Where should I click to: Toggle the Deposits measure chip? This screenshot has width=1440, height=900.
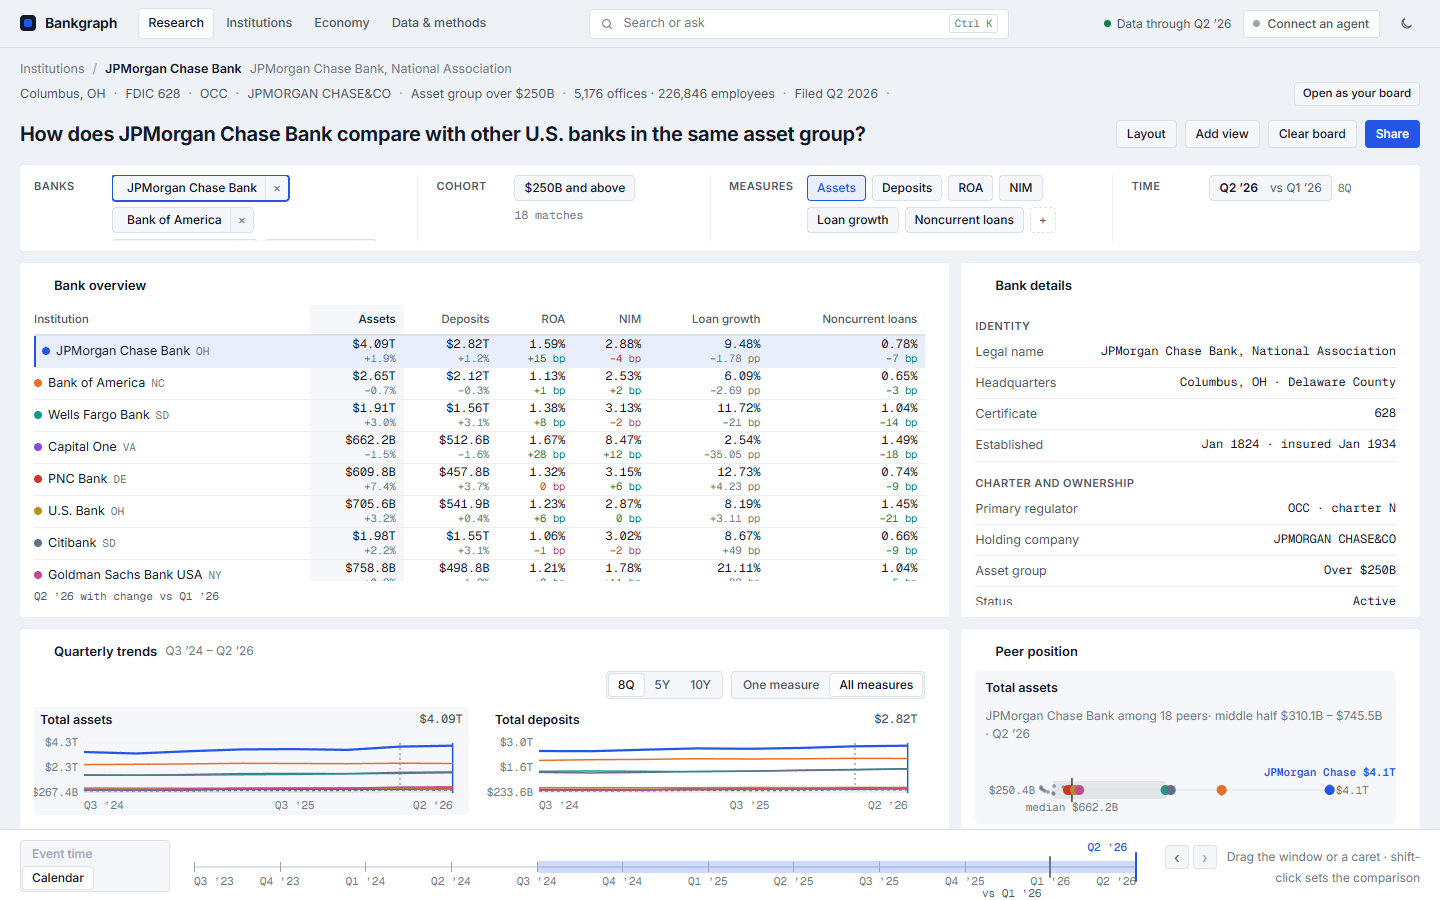(x=907, y=188)
